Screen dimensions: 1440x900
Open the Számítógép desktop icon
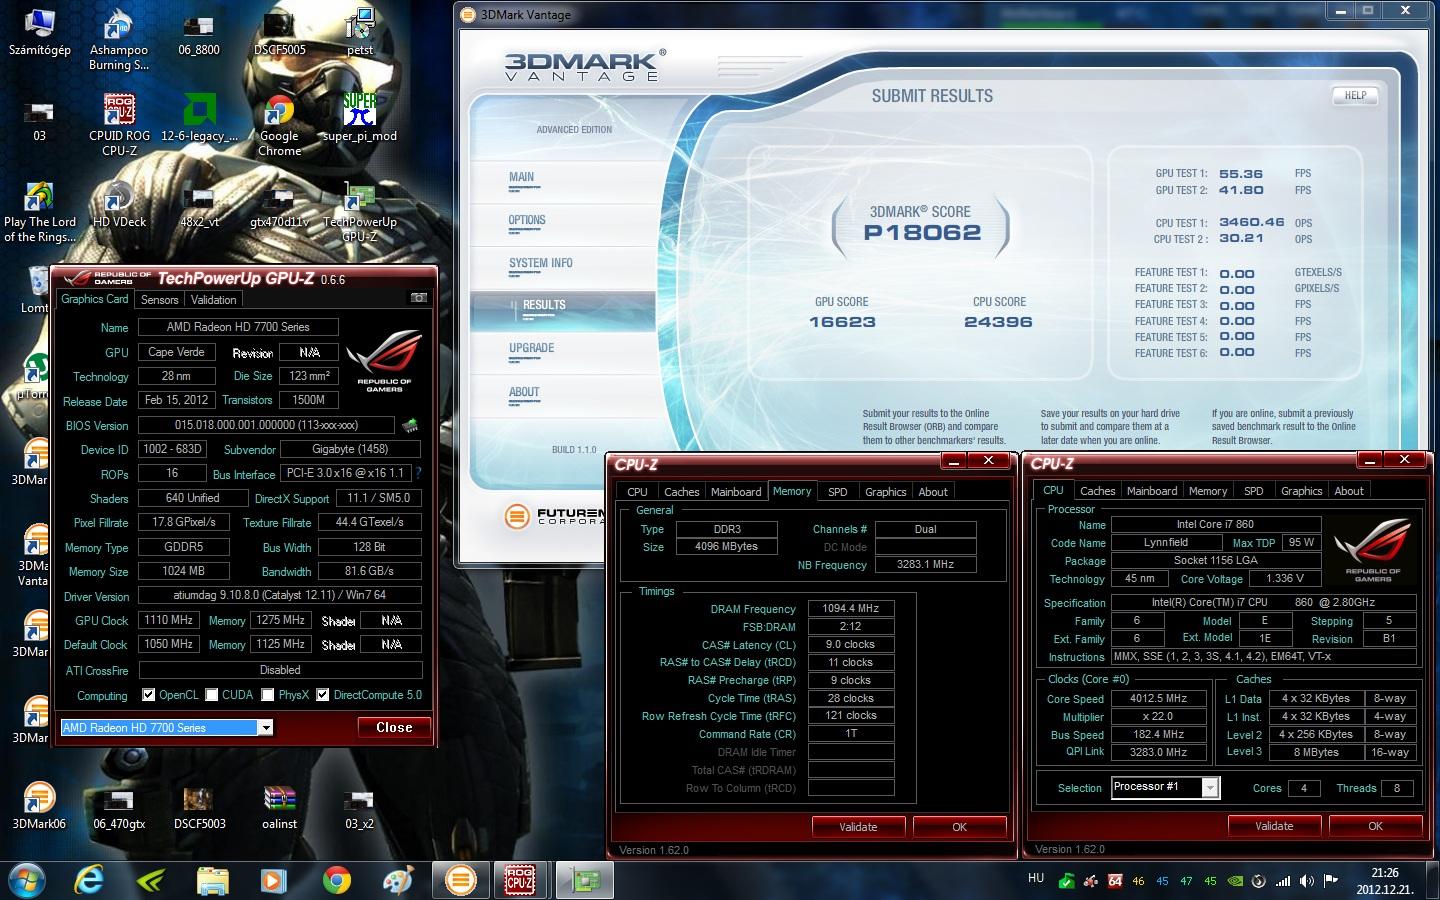40,33
